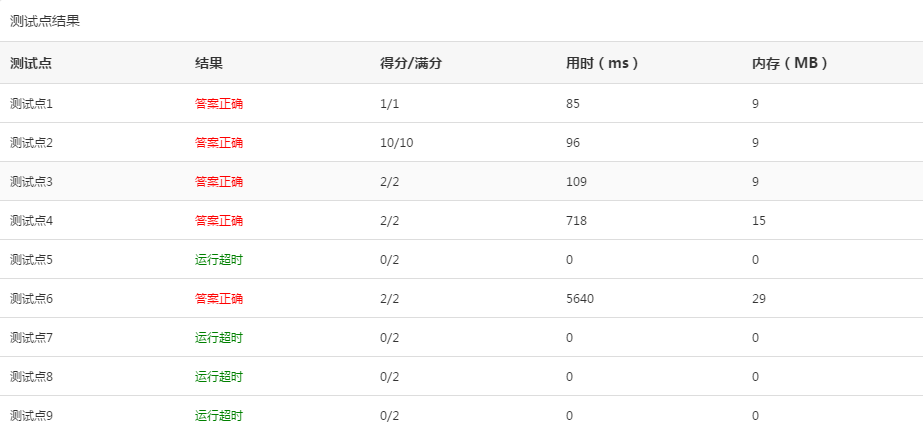This screenshot has width=923, height=430.
Task: Click the 10/10 score cell
Action: tap(397, 142)
